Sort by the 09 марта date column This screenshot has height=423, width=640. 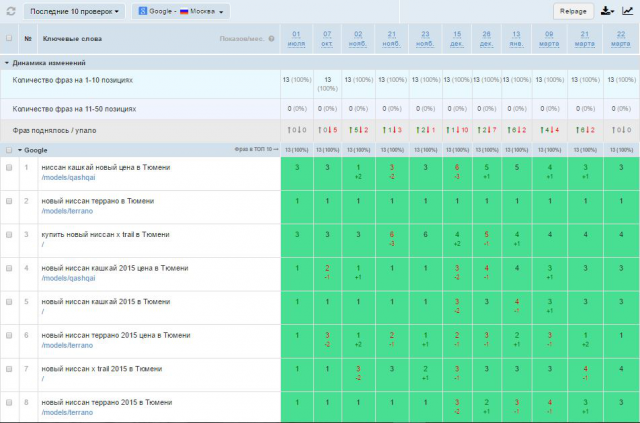[x=549, y=39]
